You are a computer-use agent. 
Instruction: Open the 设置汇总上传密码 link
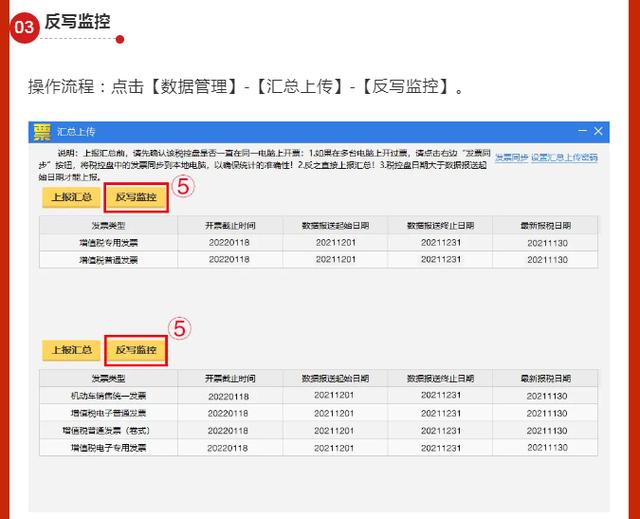[x=564, y=157]
